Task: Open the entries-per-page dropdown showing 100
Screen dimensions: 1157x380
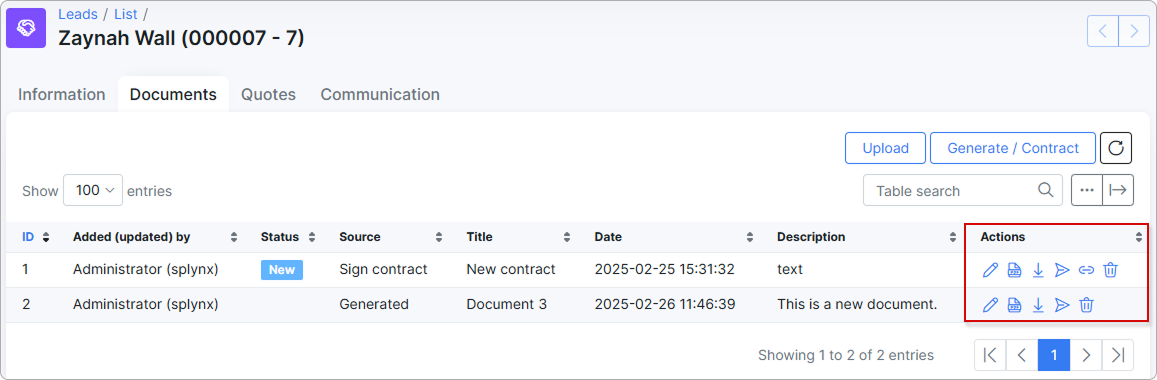Action: 93,190
